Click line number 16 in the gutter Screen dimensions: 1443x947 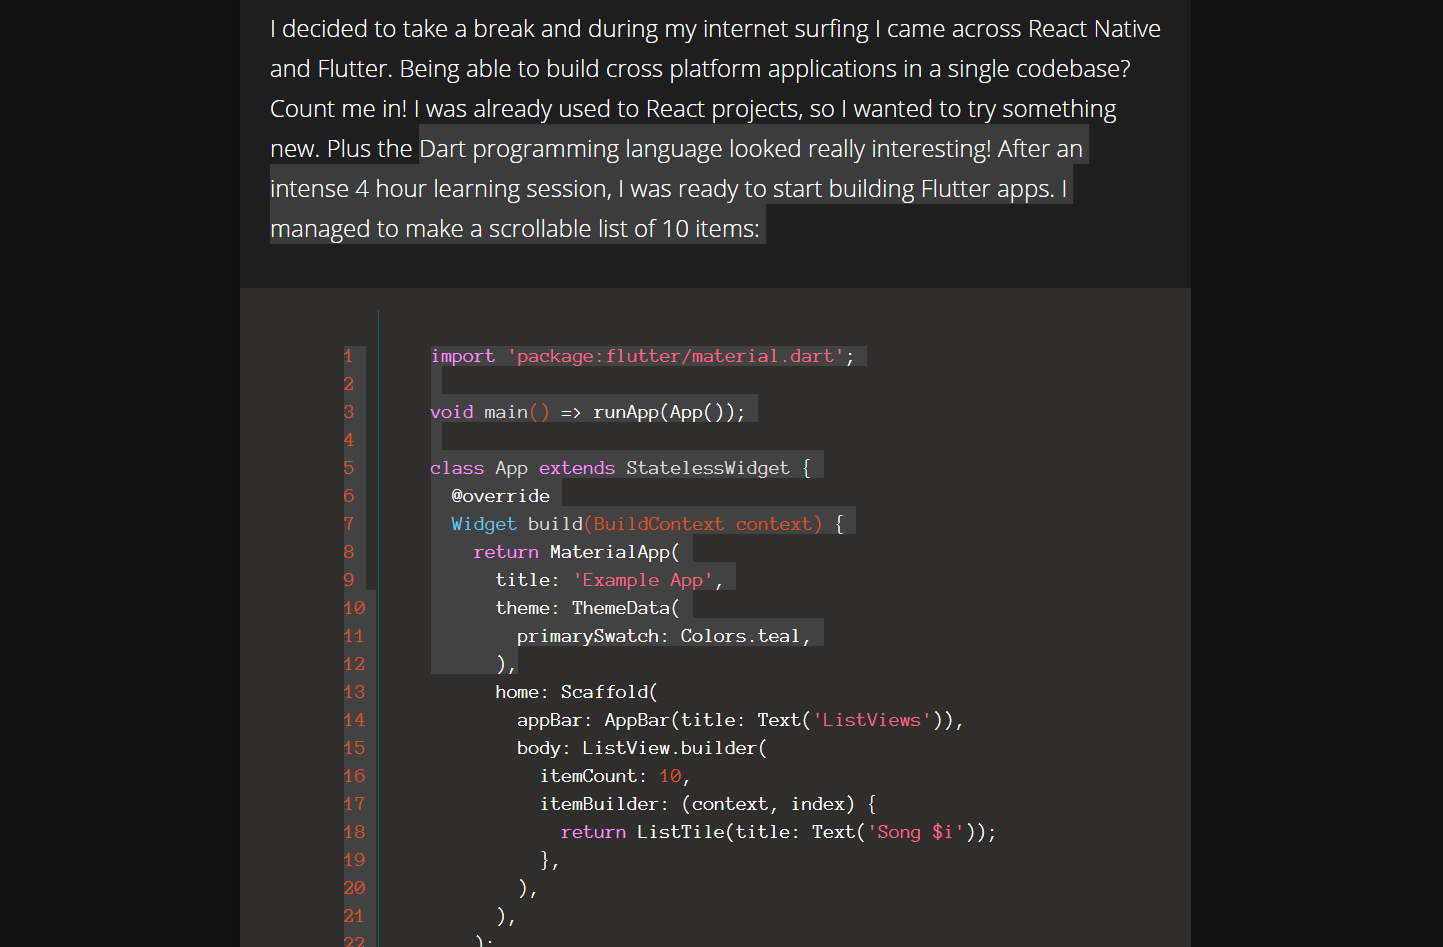pos(354,776)
